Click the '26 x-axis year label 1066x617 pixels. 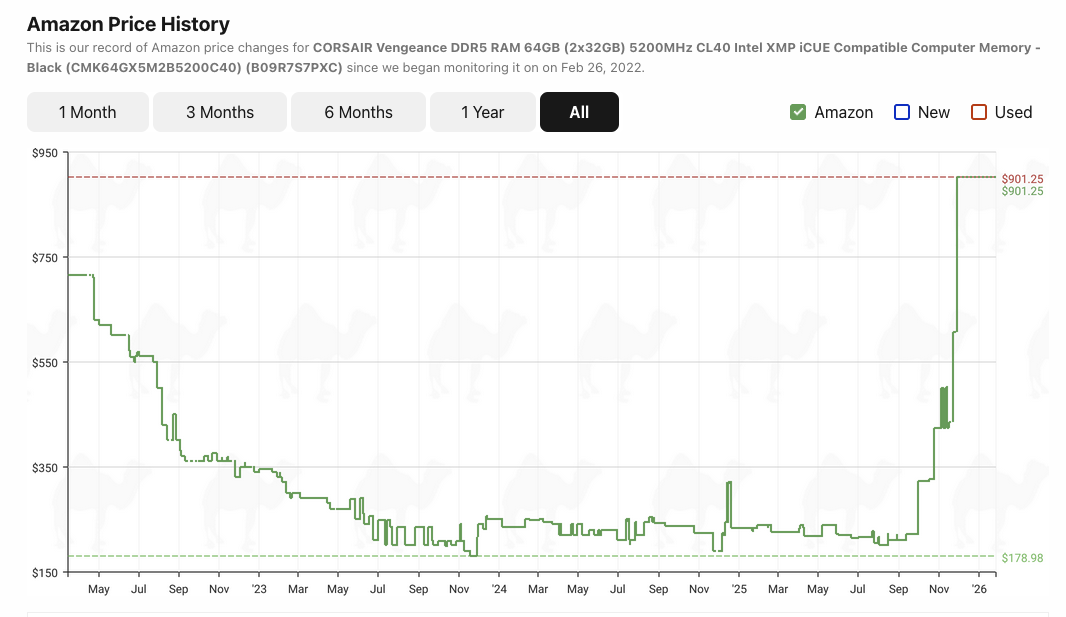click(979, 589)
